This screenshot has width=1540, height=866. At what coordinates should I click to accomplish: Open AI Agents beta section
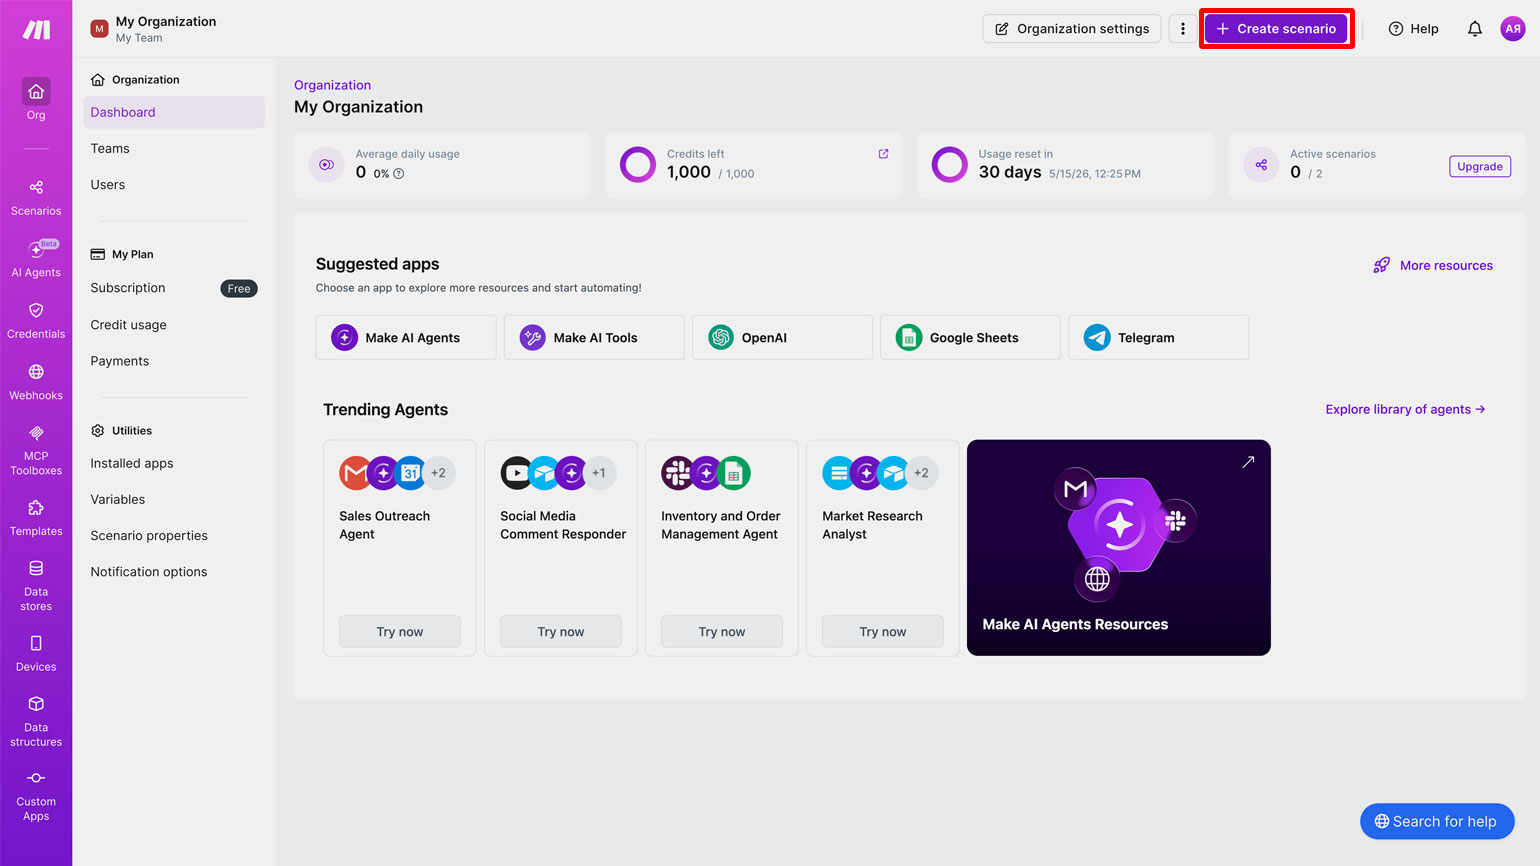pos(36,258)
